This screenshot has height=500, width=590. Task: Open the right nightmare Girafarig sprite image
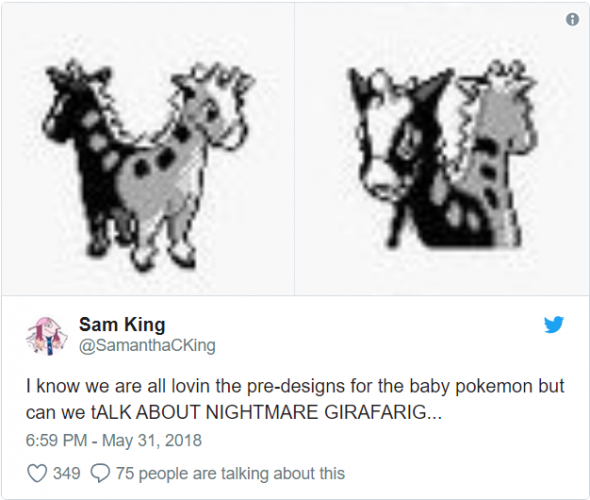[441, 149]
